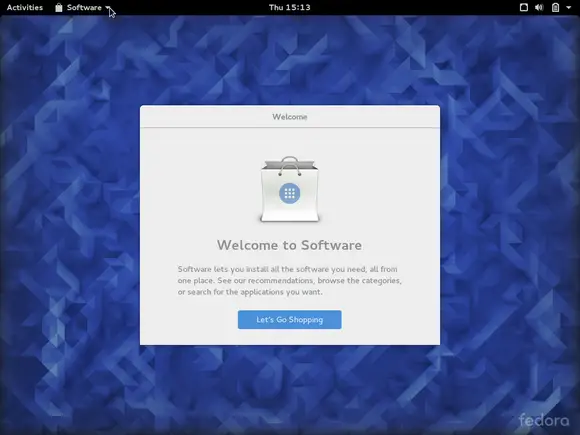Open the Activities overview
Image resolution: width=580 pixels, height=435 pixels.
(25, 7)
